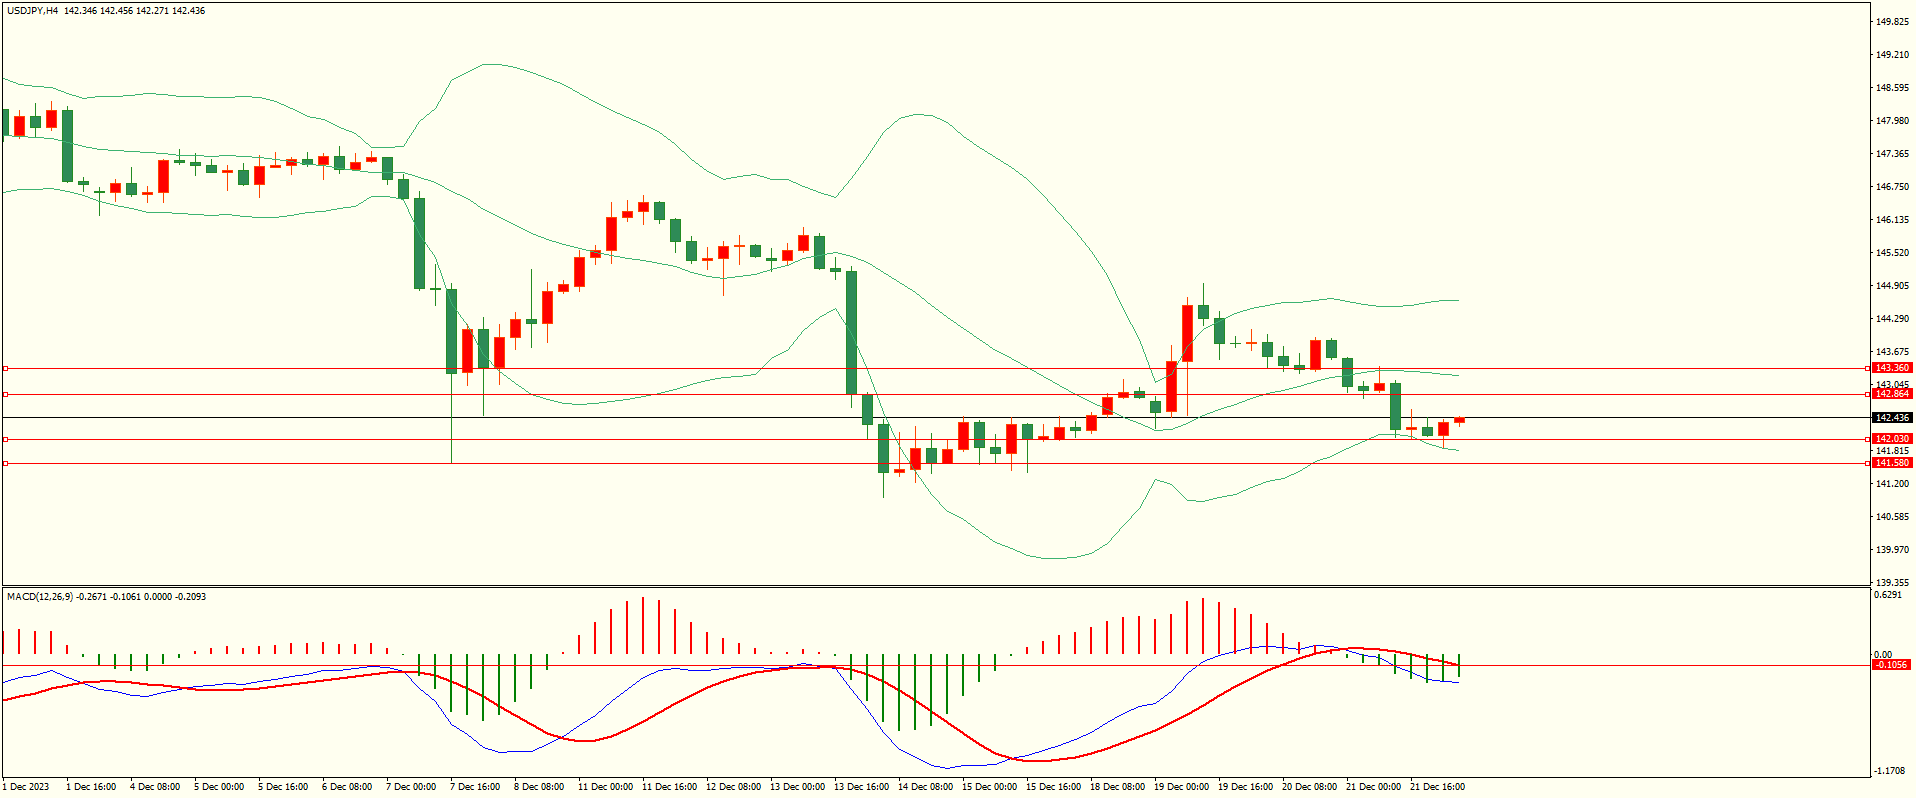
Task: Click the 147.980 price scale label
Action: 1892,121
